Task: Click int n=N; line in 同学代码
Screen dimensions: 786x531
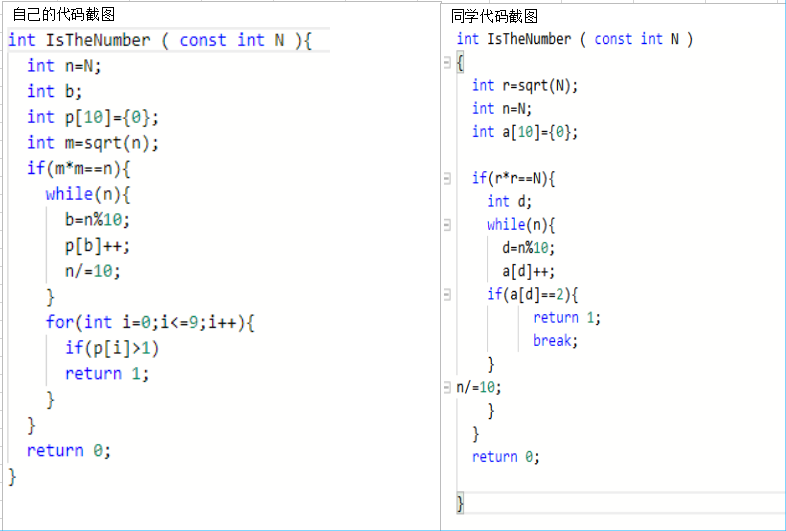Action: coord(502,109)
